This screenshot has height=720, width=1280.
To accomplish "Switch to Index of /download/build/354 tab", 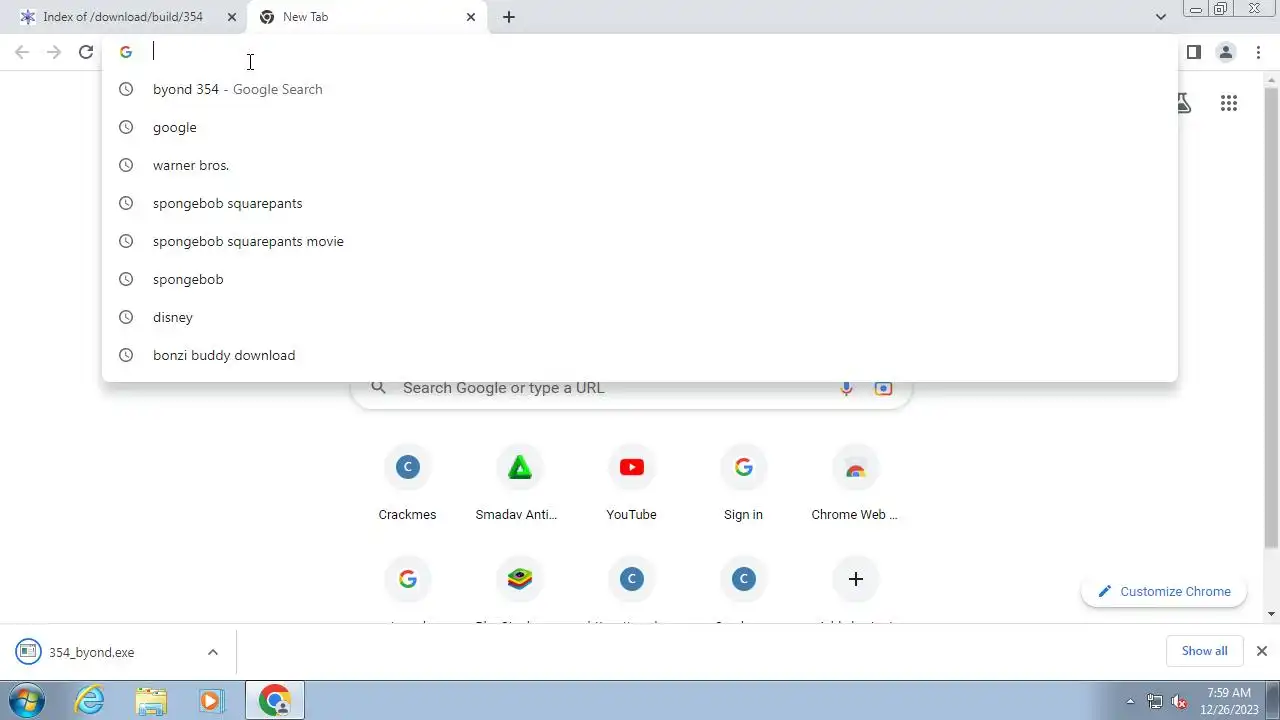I will (124, 17).
